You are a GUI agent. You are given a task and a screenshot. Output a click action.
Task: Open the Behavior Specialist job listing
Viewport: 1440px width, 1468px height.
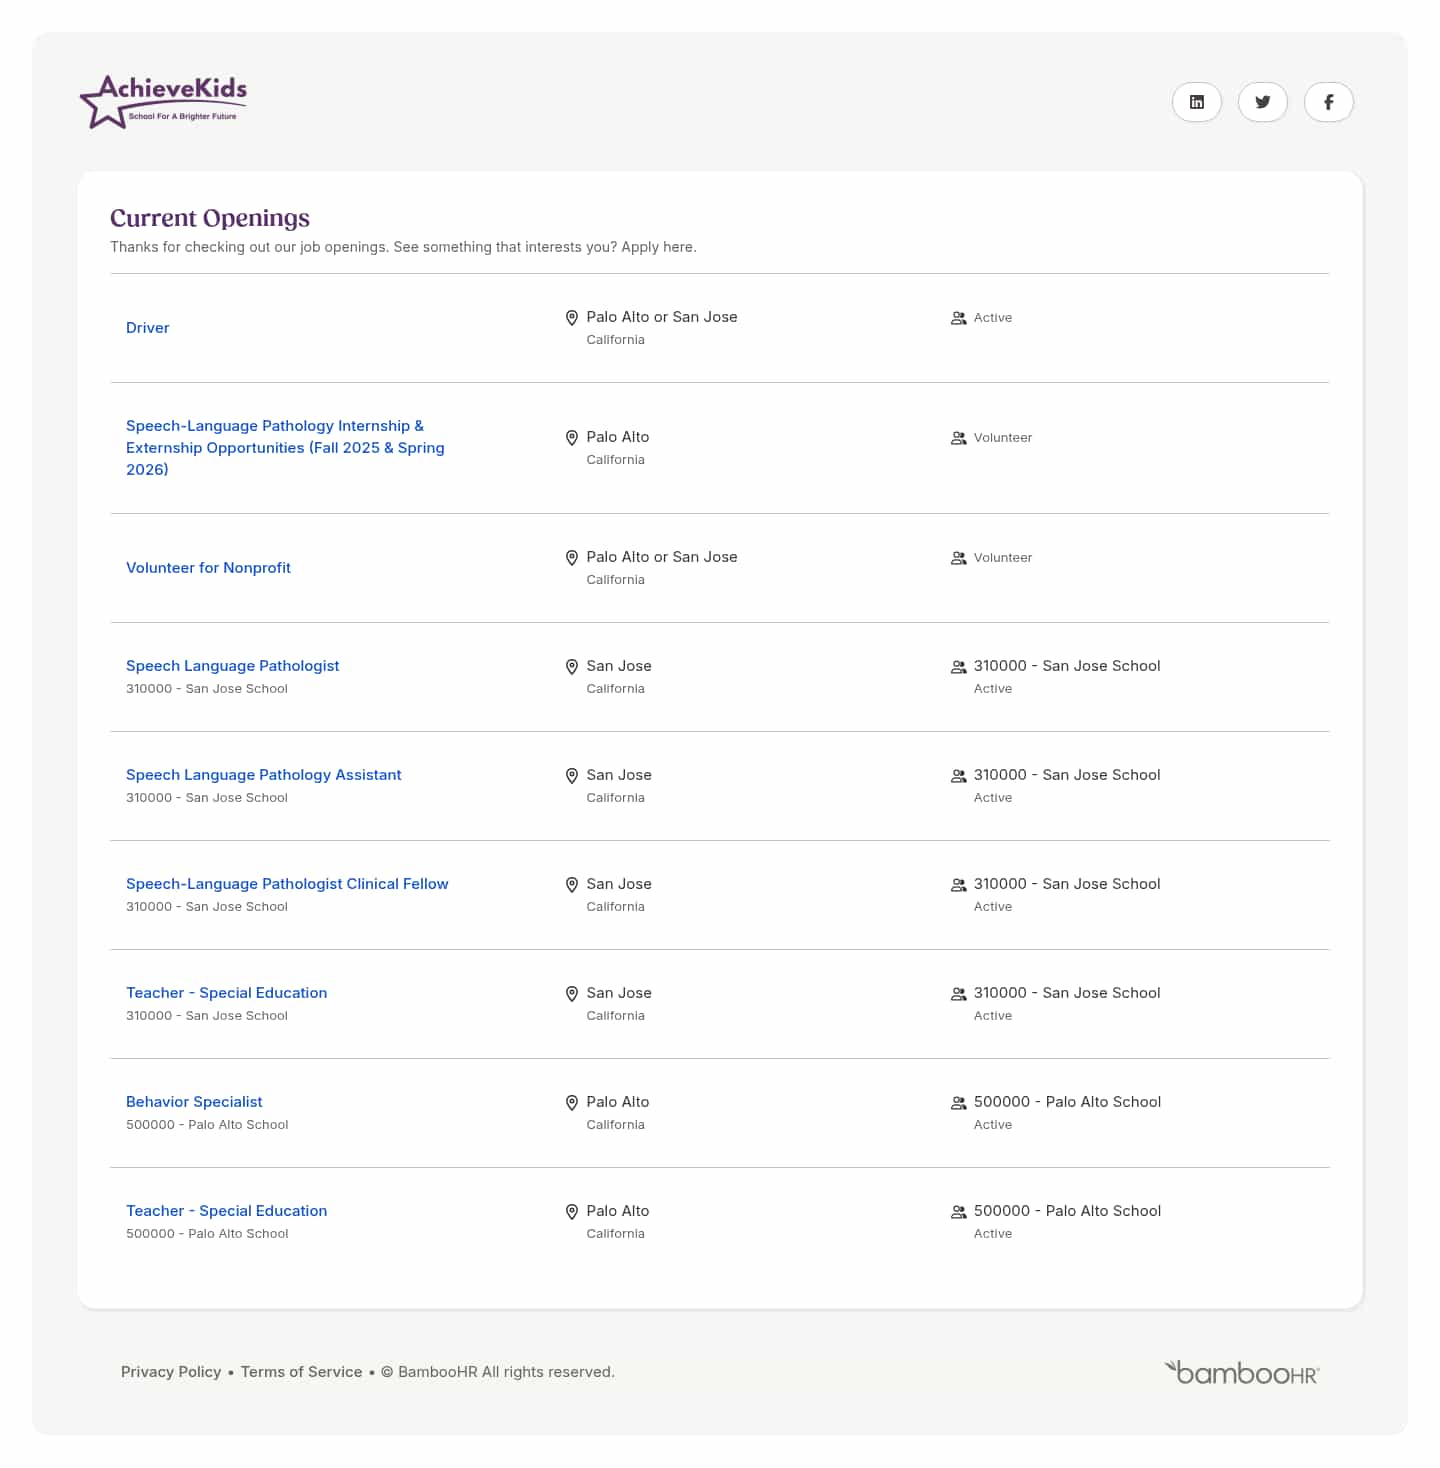[x=194, y=1102]
